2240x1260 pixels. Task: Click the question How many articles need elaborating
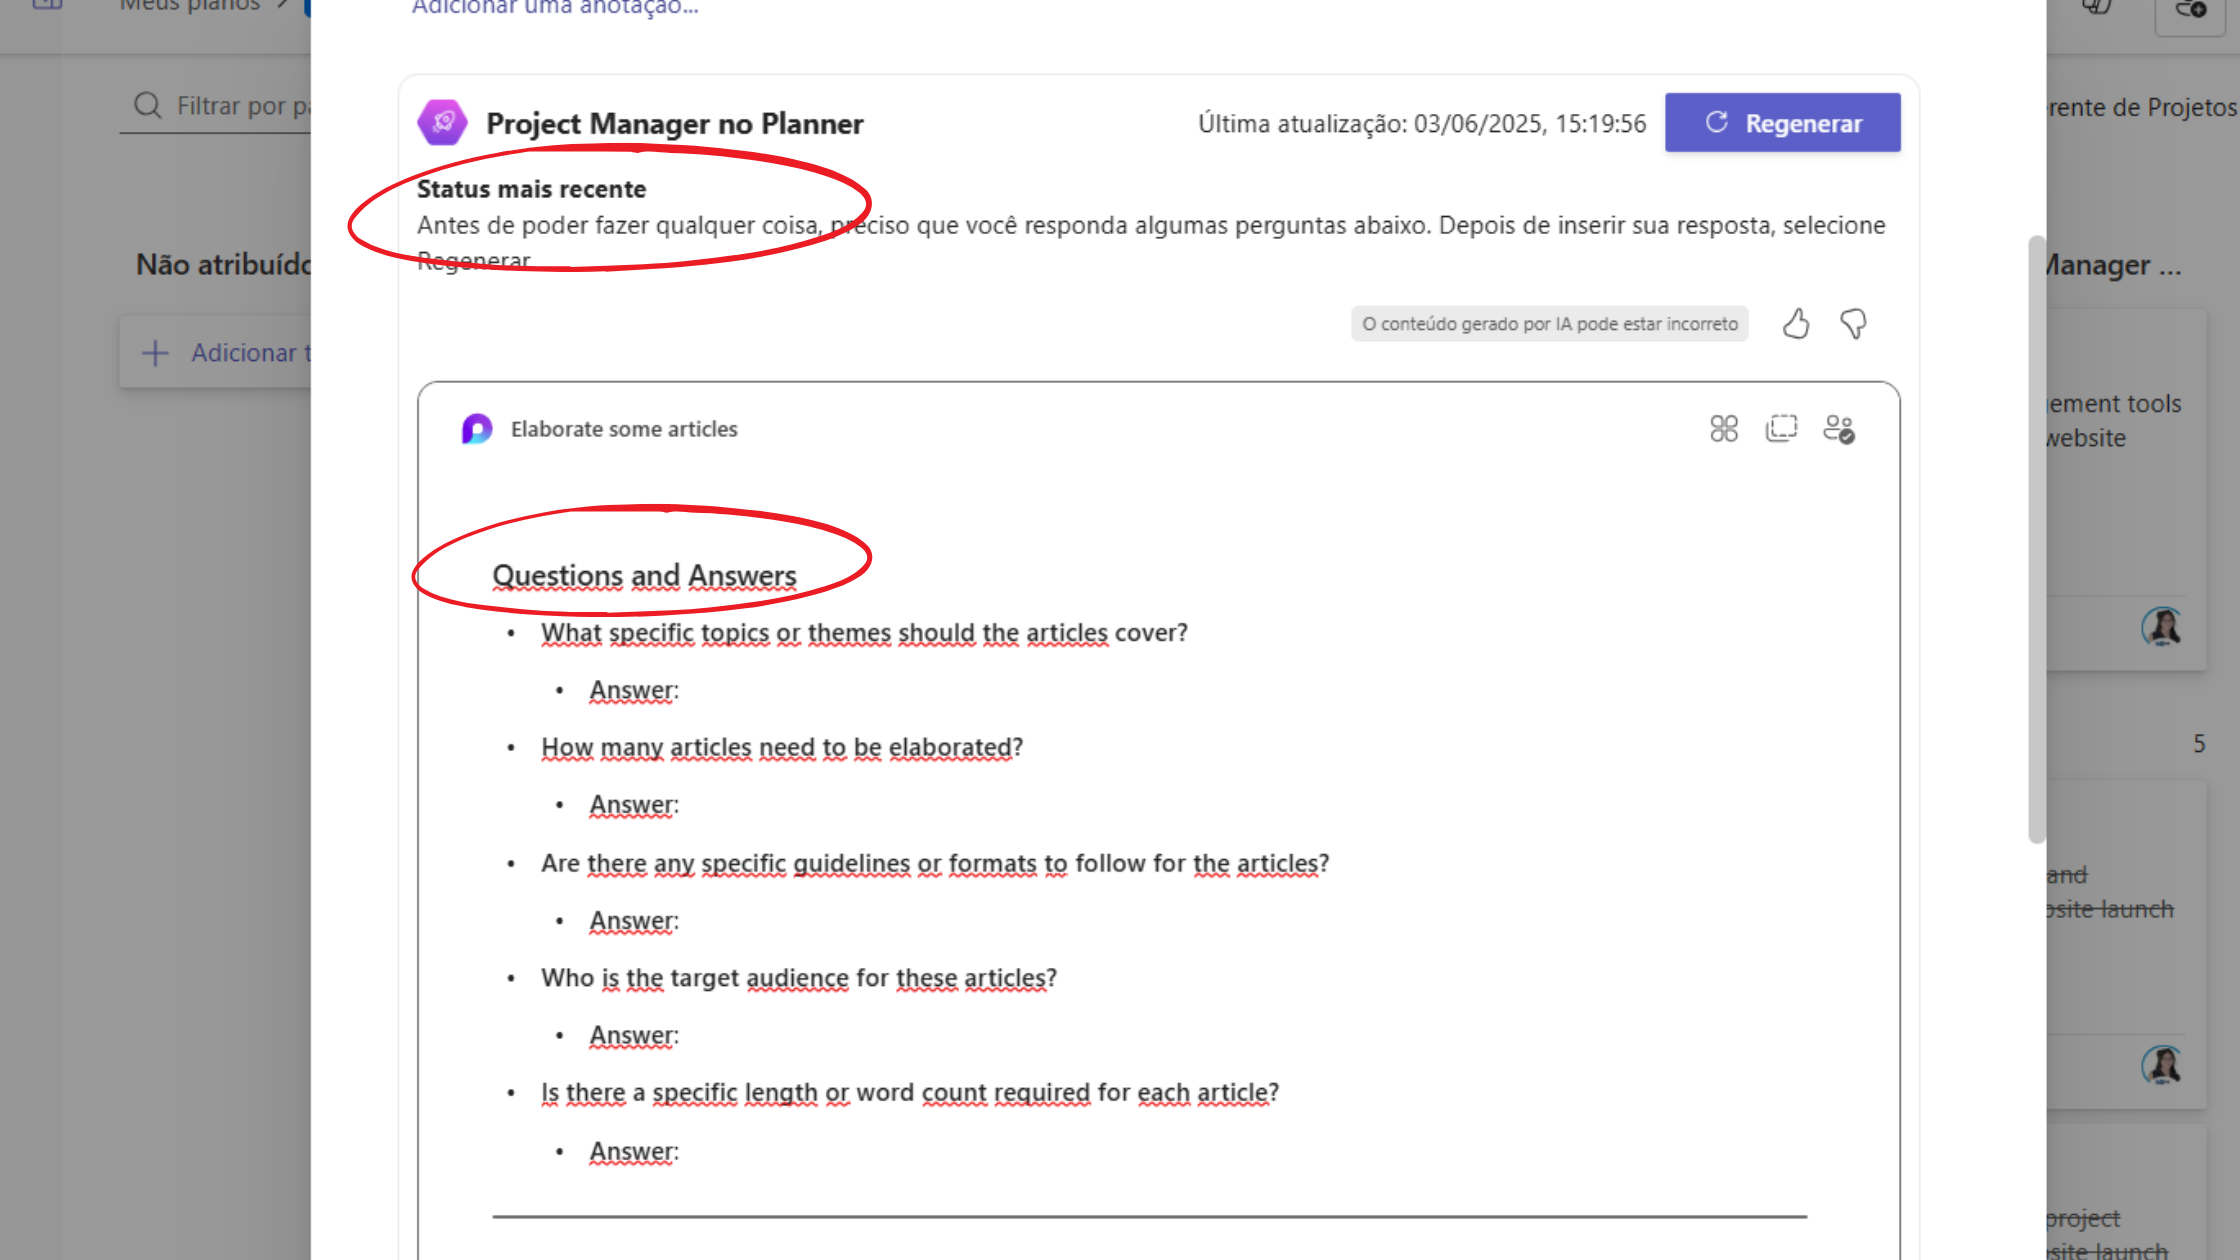tap(782, 748)
